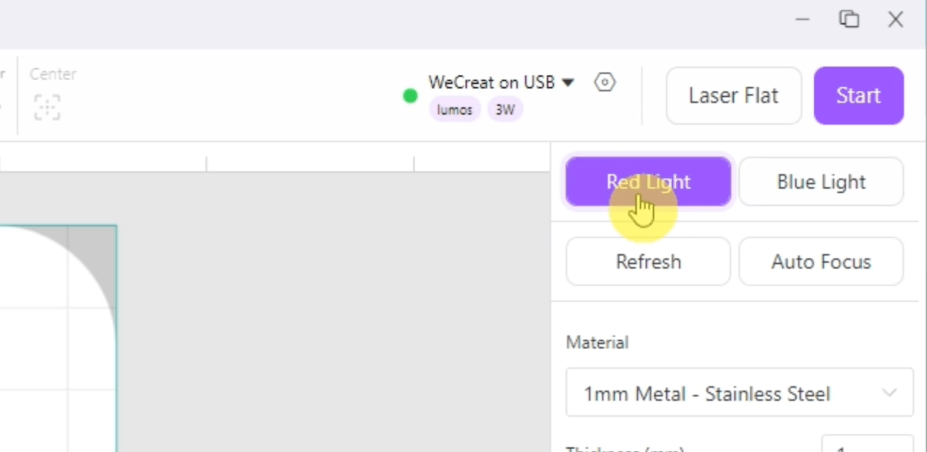Click the green connection status dot

click(x=410, y=96)
